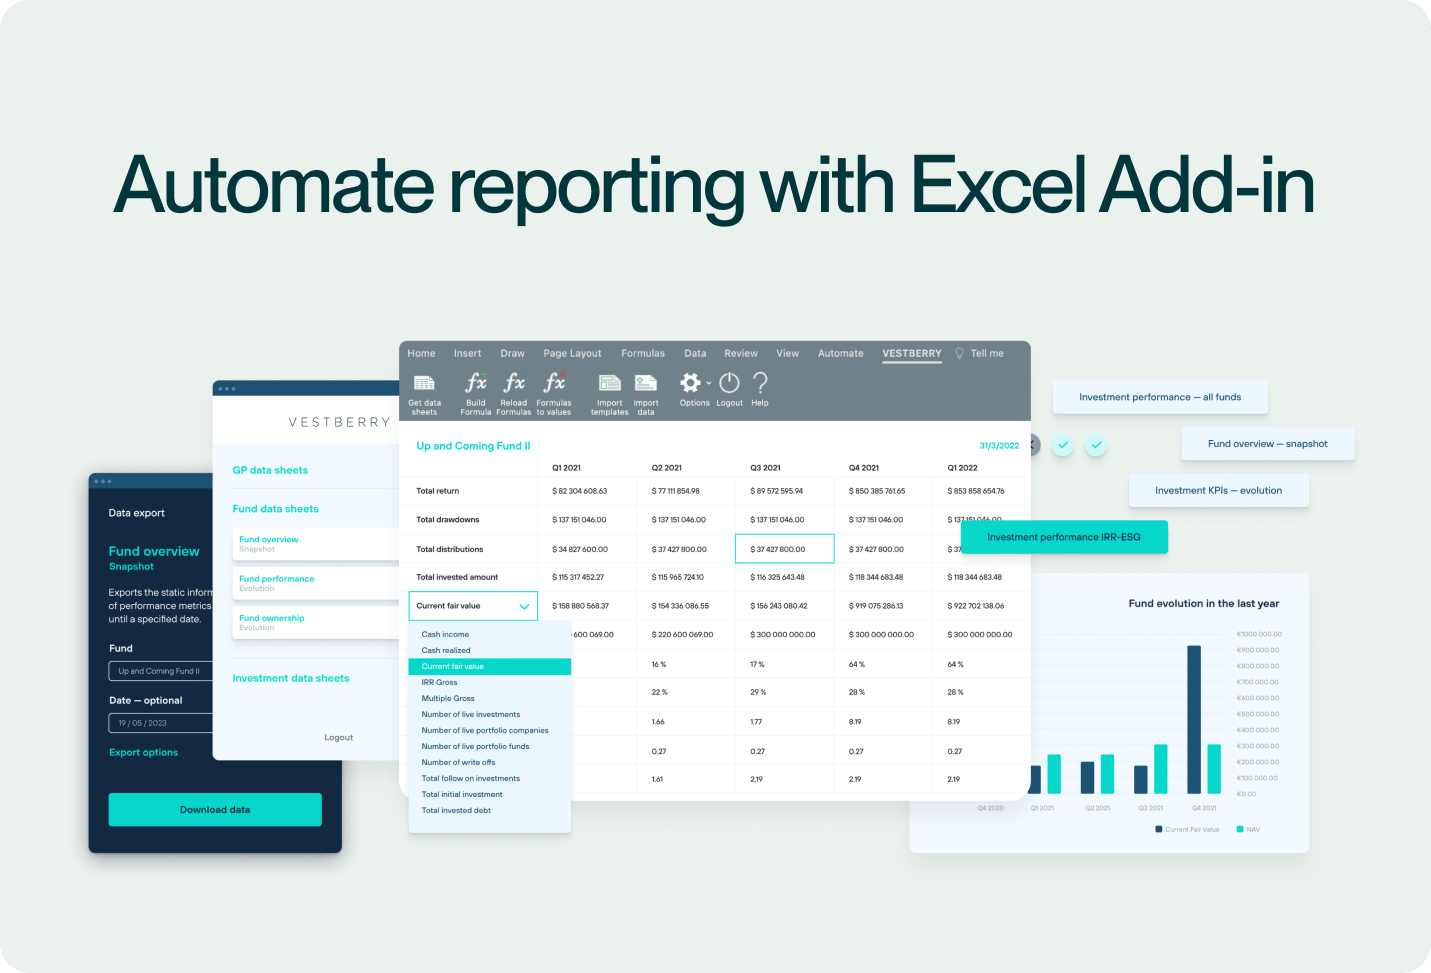Click cell $ 34 827 600.00
This screenshot has width=1431, height=973.
pos(579,549)
